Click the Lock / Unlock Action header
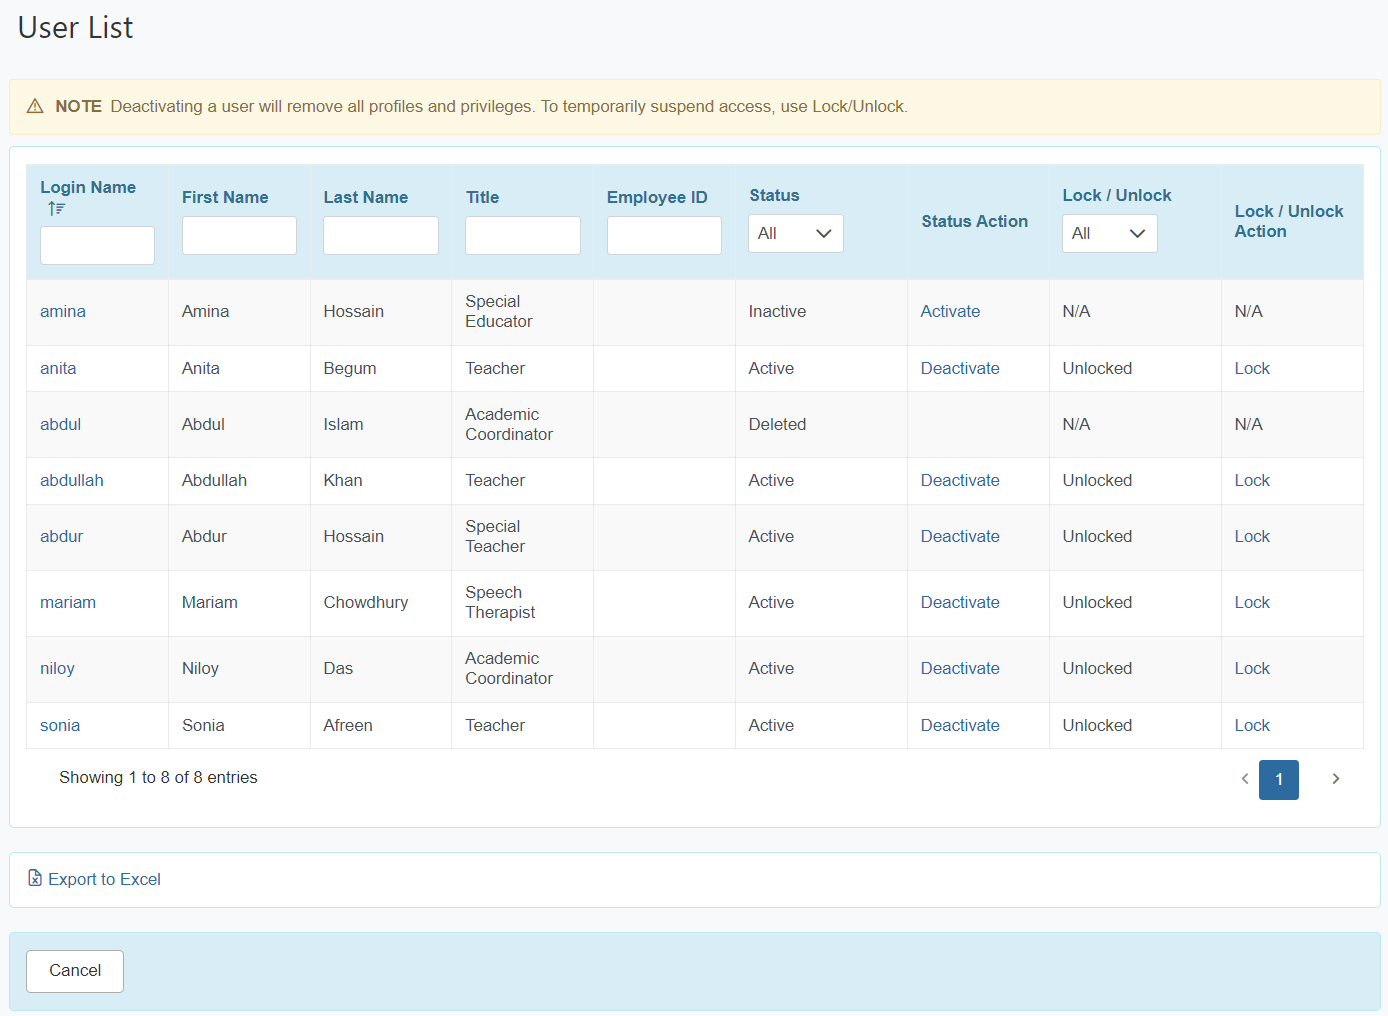 [x=1289, y=221]
